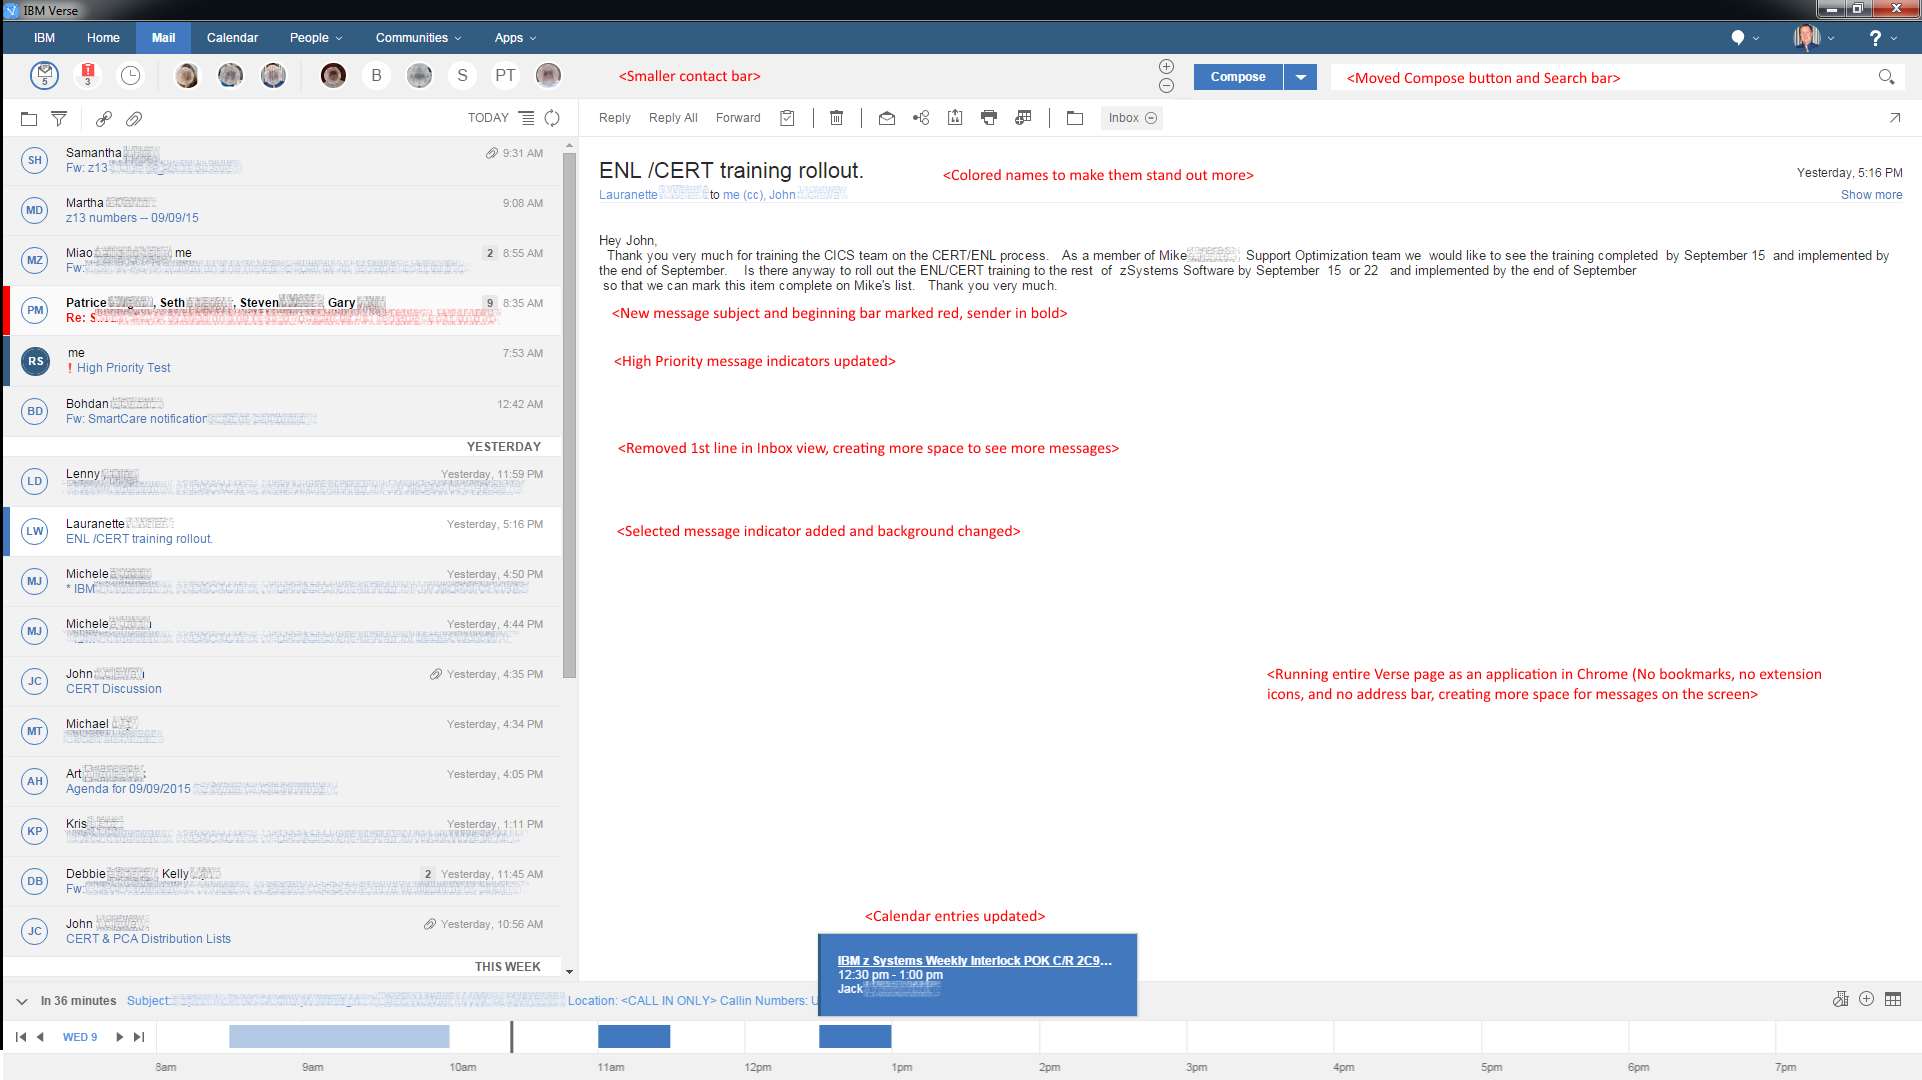The image size is (1922, 1080).
Task: Click the copy-into-calendar icon in toolbar
Action: tap(1023, 118)
